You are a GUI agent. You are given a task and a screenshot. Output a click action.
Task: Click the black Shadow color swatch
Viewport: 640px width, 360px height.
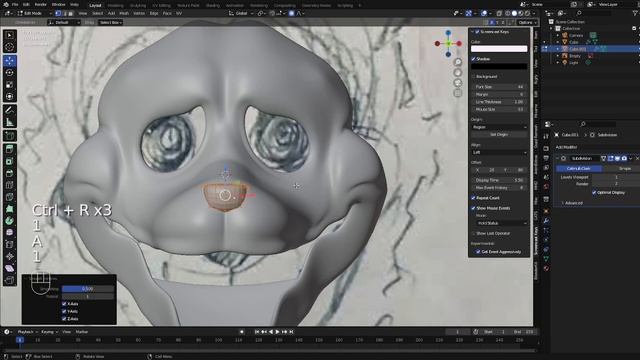click(499, 66)
